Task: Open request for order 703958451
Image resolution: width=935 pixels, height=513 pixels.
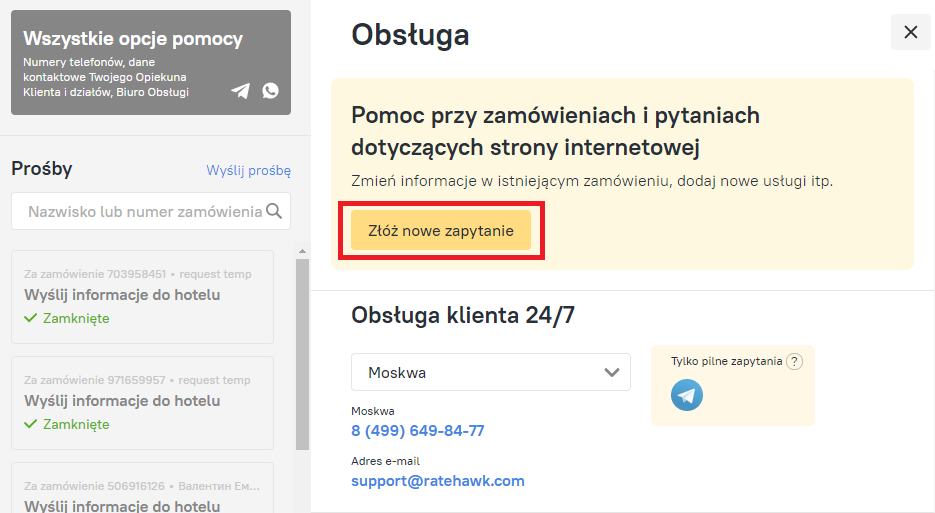Action: tap(142, 296)
